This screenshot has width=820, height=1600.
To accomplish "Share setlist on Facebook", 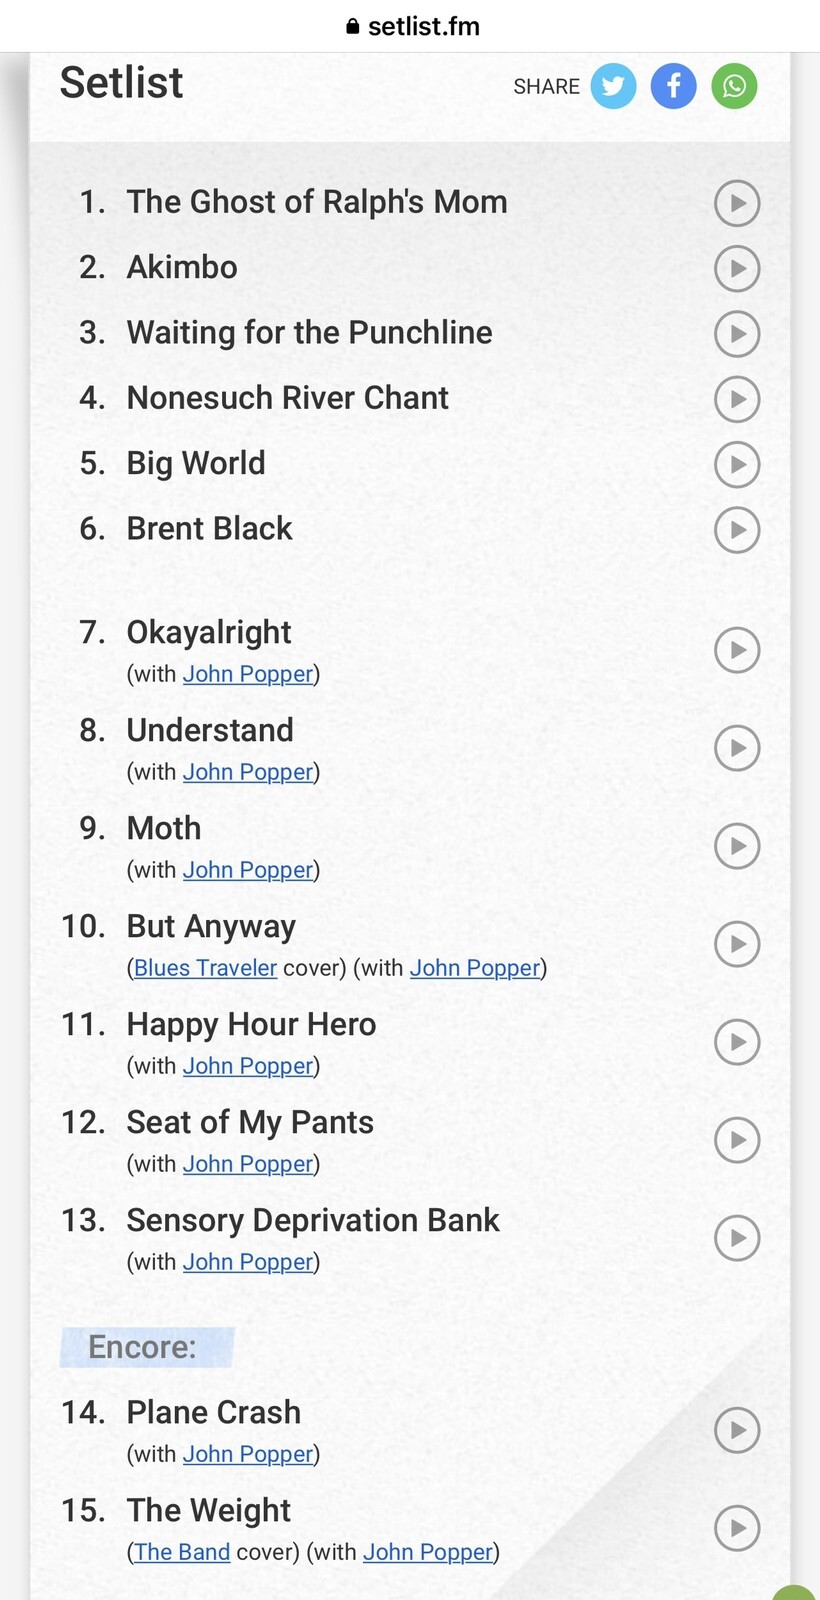I will point(674,86).
